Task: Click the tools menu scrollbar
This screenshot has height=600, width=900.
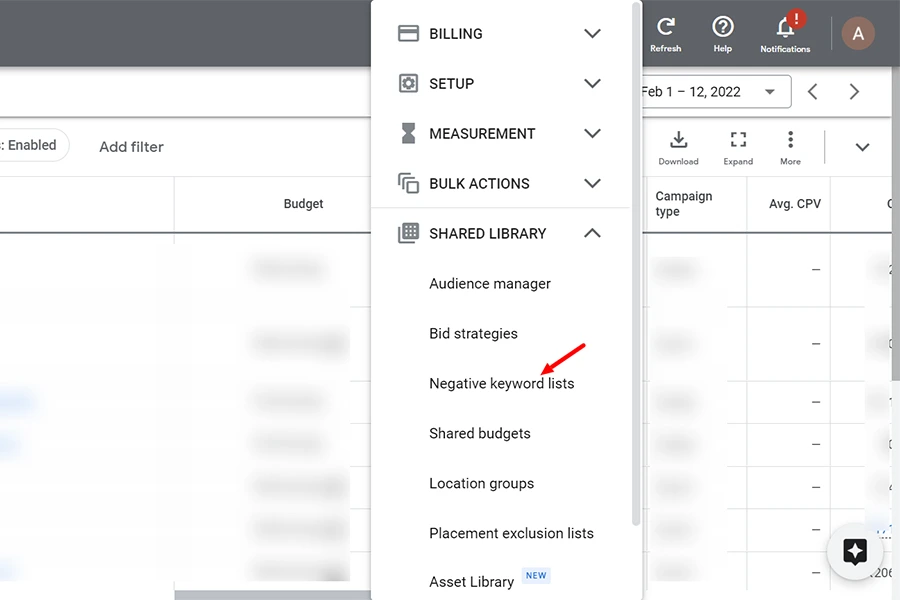Action: 636,260
